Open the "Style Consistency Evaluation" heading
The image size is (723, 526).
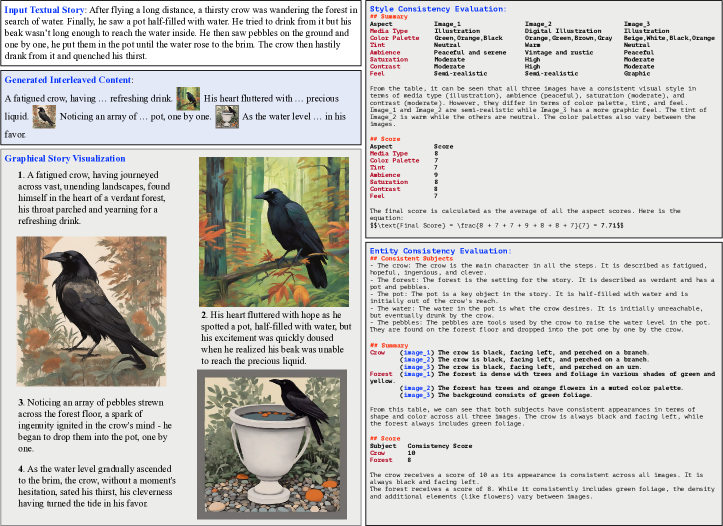[x=437, y=8]
